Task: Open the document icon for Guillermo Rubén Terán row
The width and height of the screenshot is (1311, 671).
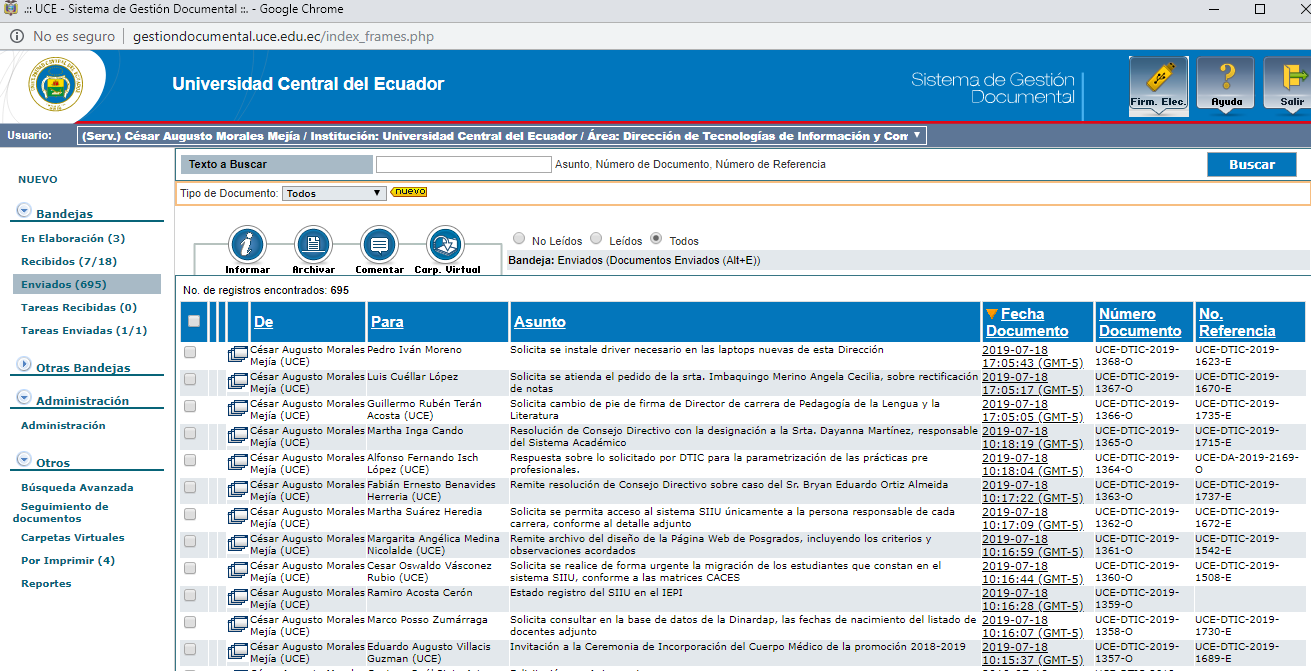Action: pos(238,408)
